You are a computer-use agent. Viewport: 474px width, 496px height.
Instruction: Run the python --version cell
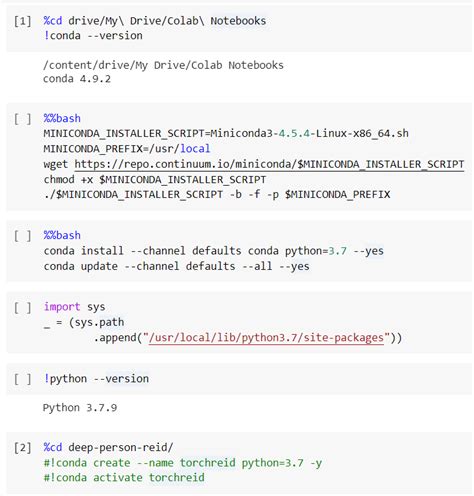[23, 379]
